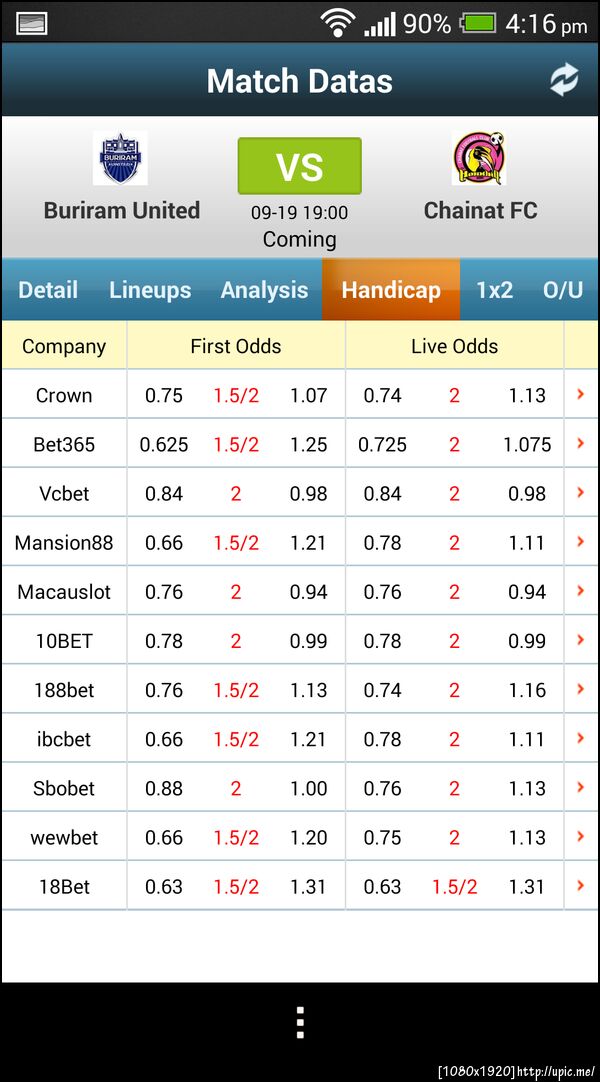Expand the Bet365 odds row arrow
600x1082 pixels.
(580, 444)
